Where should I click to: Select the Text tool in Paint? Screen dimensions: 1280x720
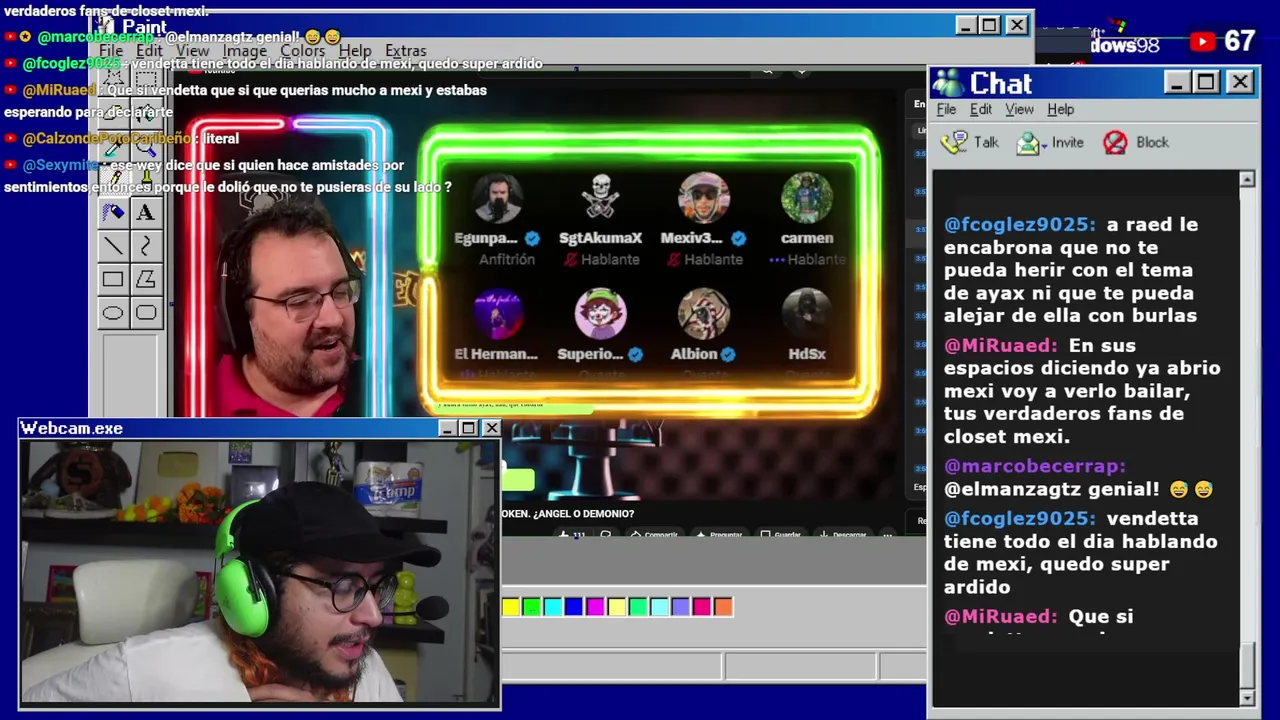click(x=145, y=212)
